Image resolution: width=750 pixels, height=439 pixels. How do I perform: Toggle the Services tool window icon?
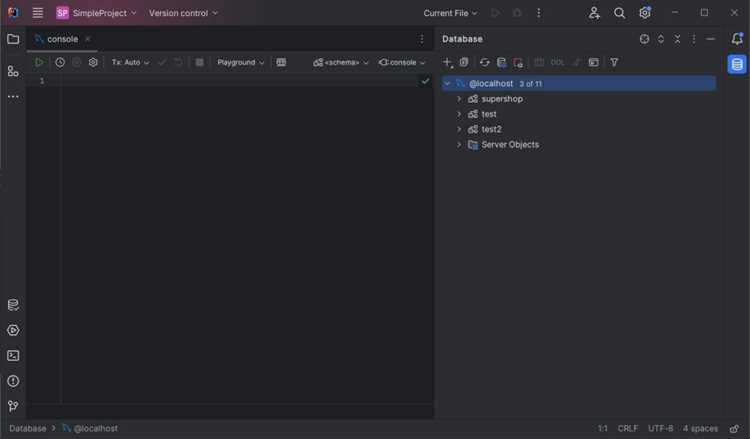(x=13, y=330)
